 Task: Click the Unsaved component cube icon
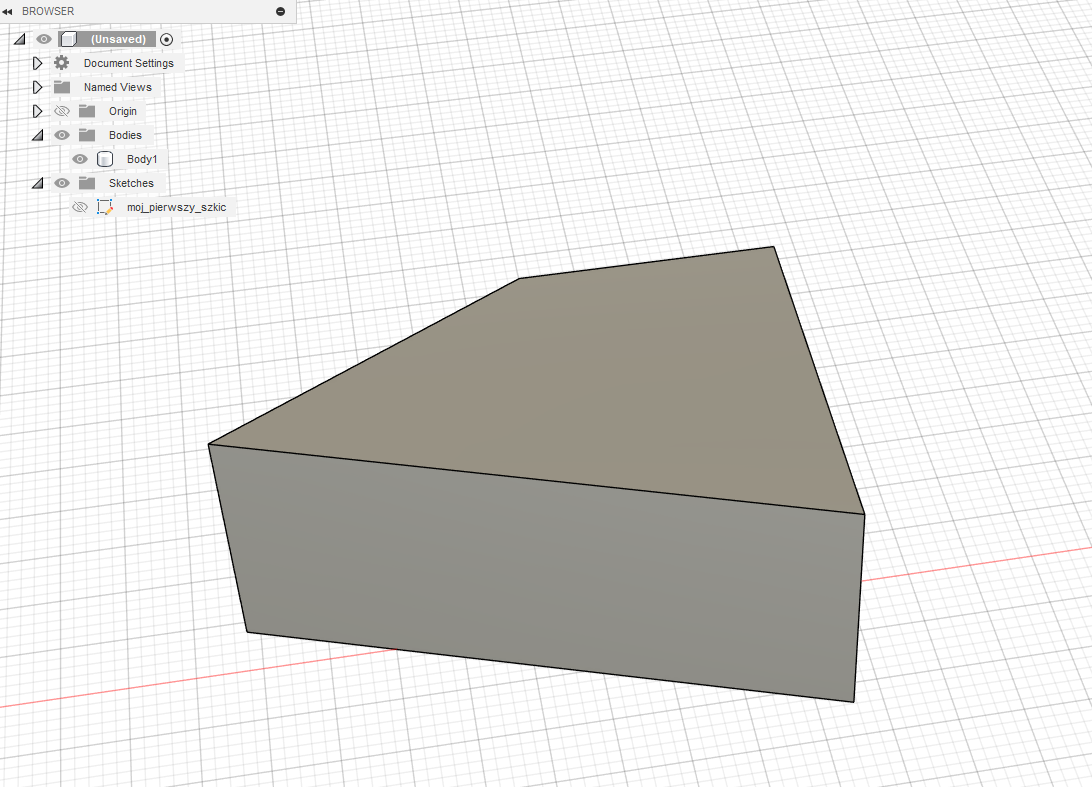pyautogui.click(x=68, y=39)
